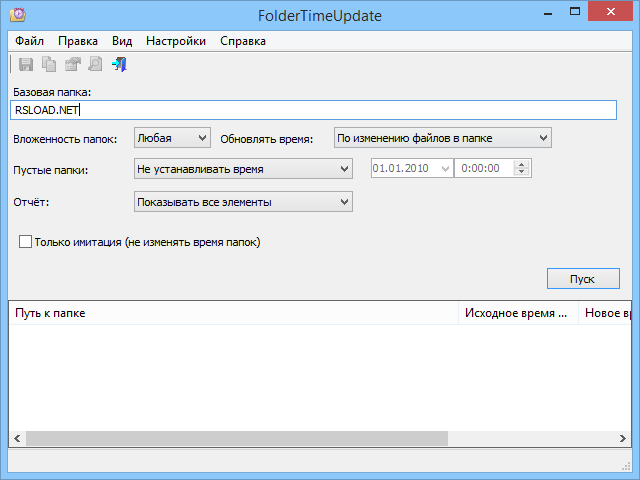
Task: Click the Find toolbar icon
Action: coord(96,64)
